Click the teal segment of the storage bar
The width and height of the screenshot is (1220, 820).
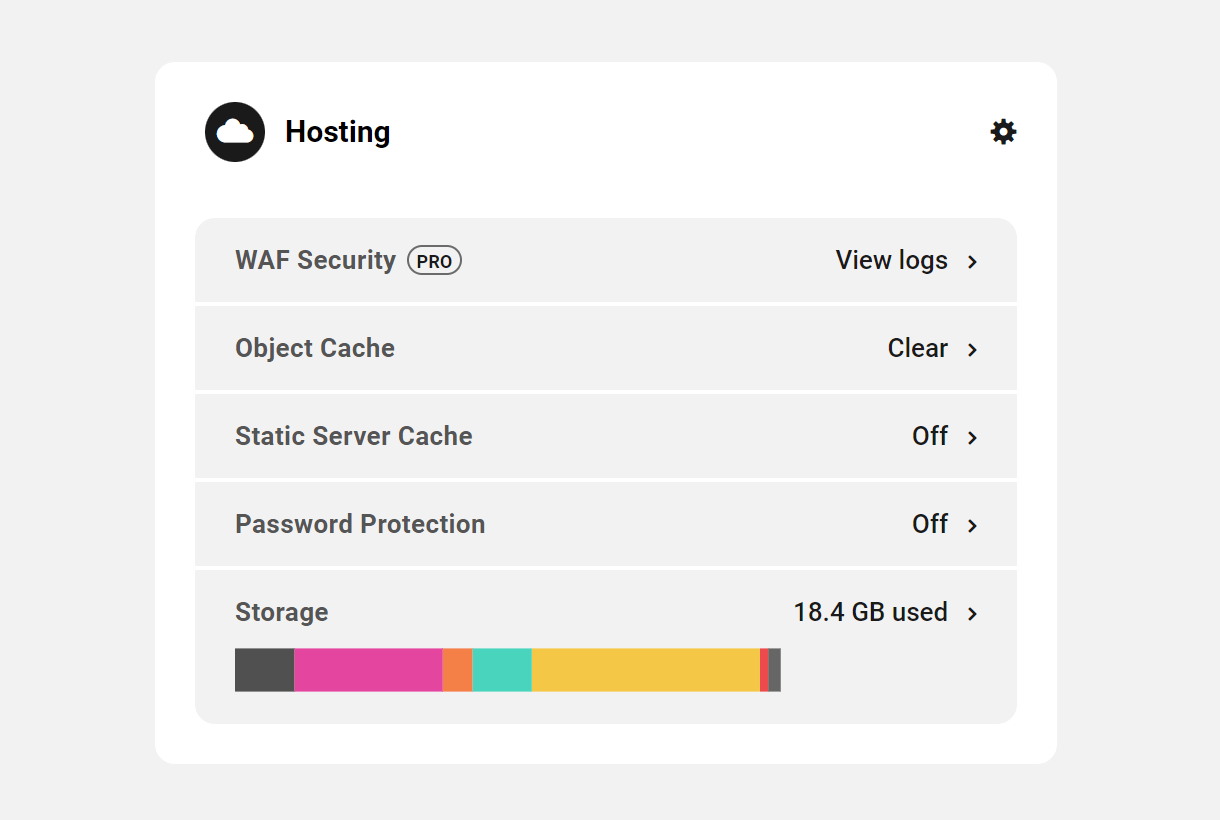coord(502,670)
